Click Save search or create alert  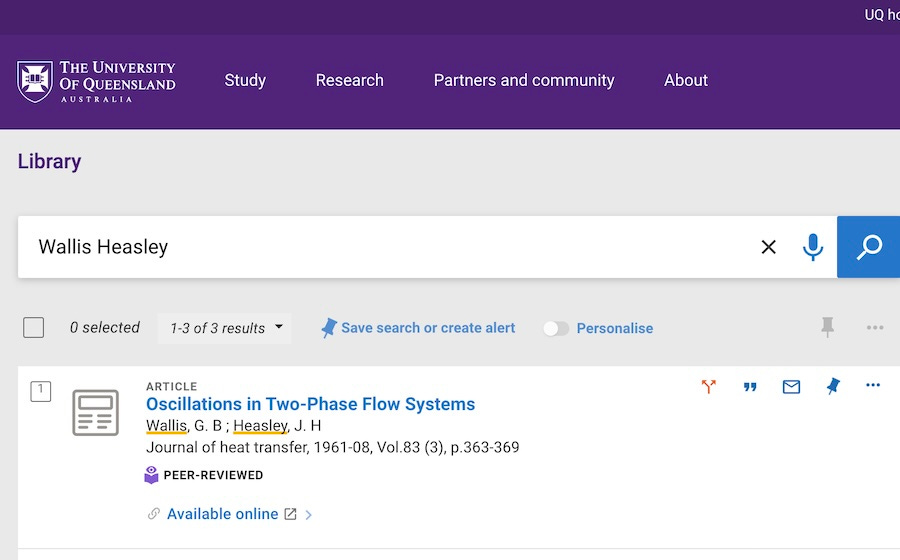[428, 328]
